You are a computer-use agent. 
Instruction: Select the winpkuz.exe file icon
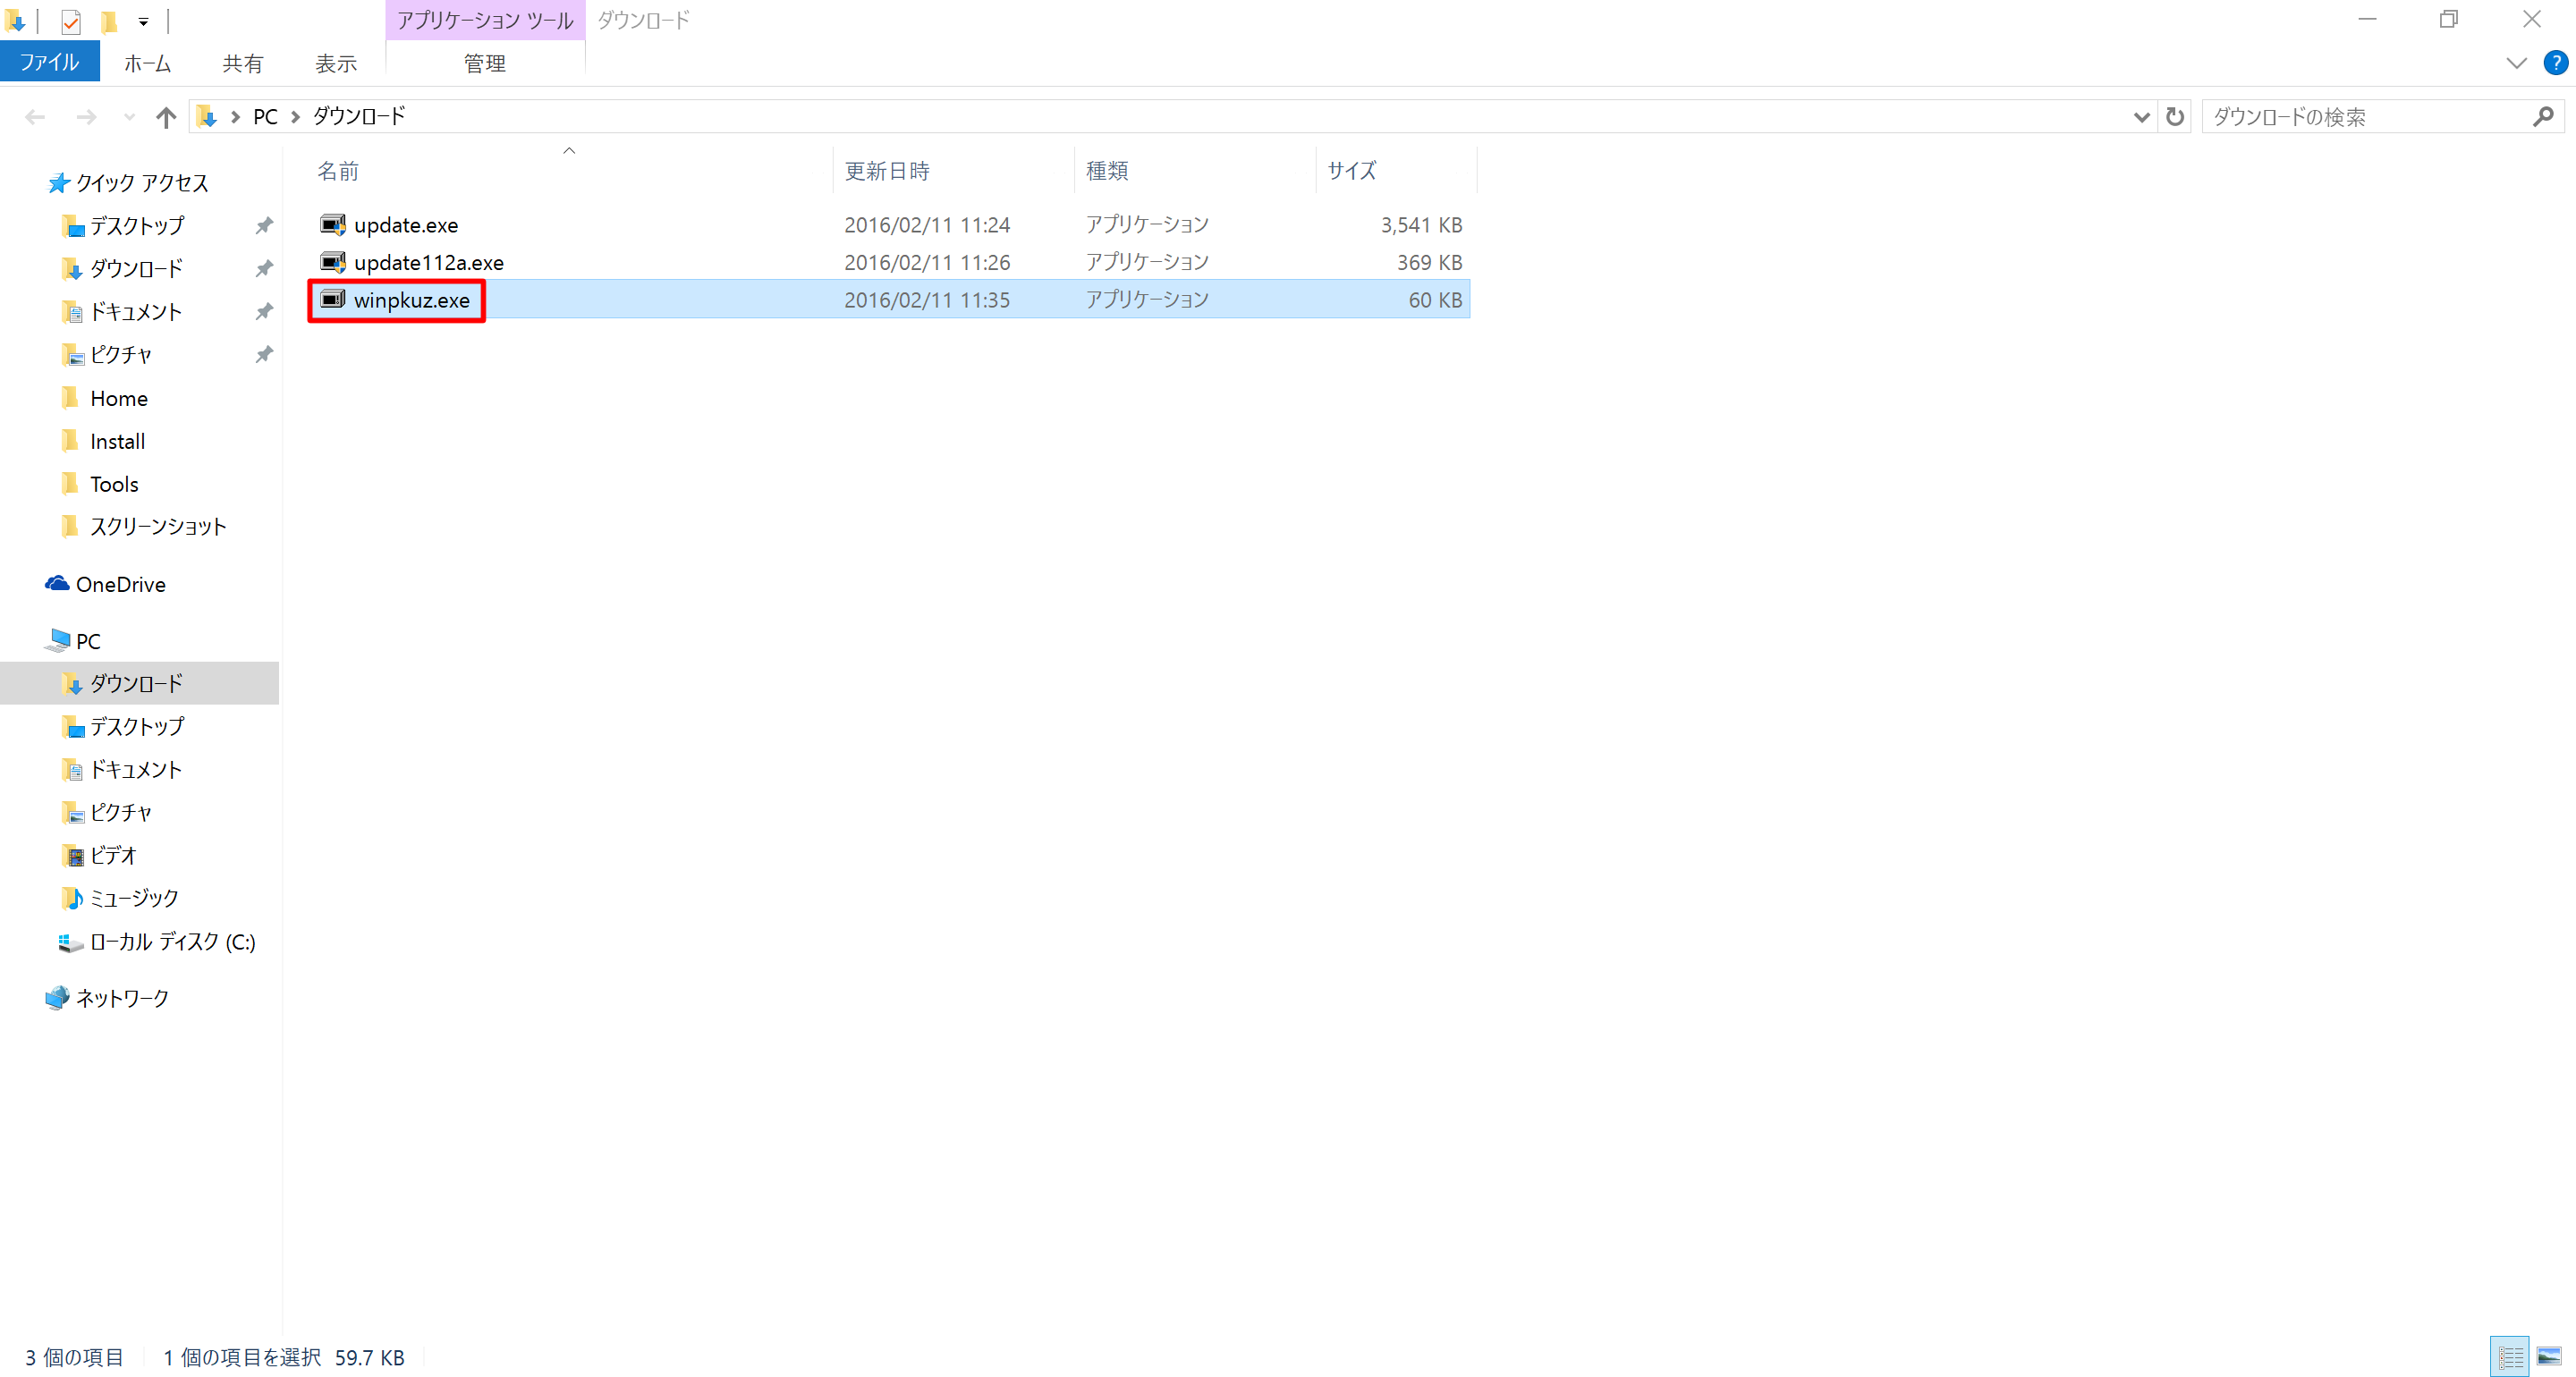coord(332,299)
